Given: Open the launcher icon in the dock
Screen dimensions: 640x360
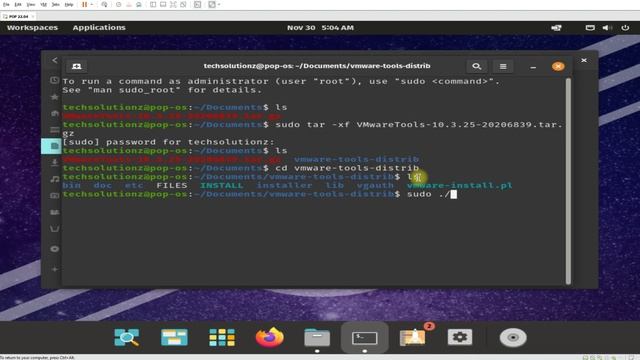Looking at the screenshot, I should pos(174,337).
